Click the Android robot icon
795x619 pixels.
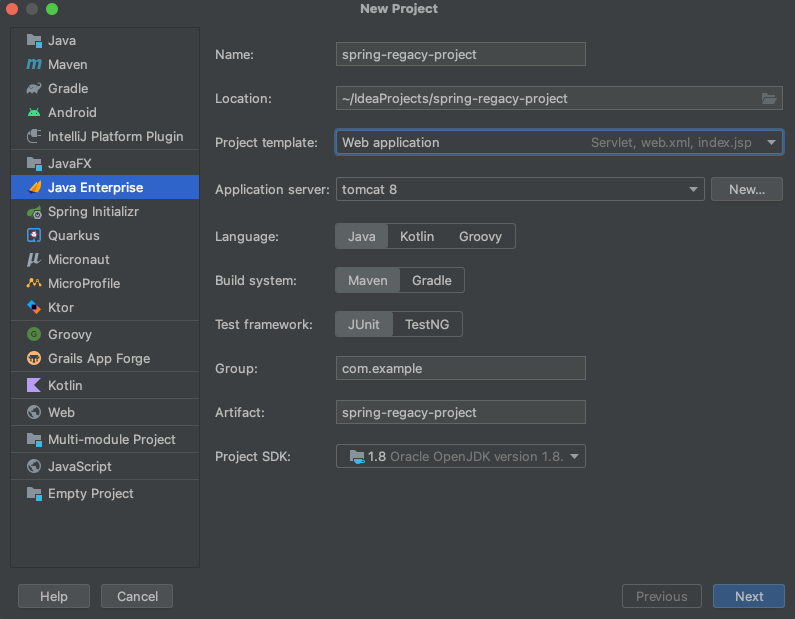point(34,113)
